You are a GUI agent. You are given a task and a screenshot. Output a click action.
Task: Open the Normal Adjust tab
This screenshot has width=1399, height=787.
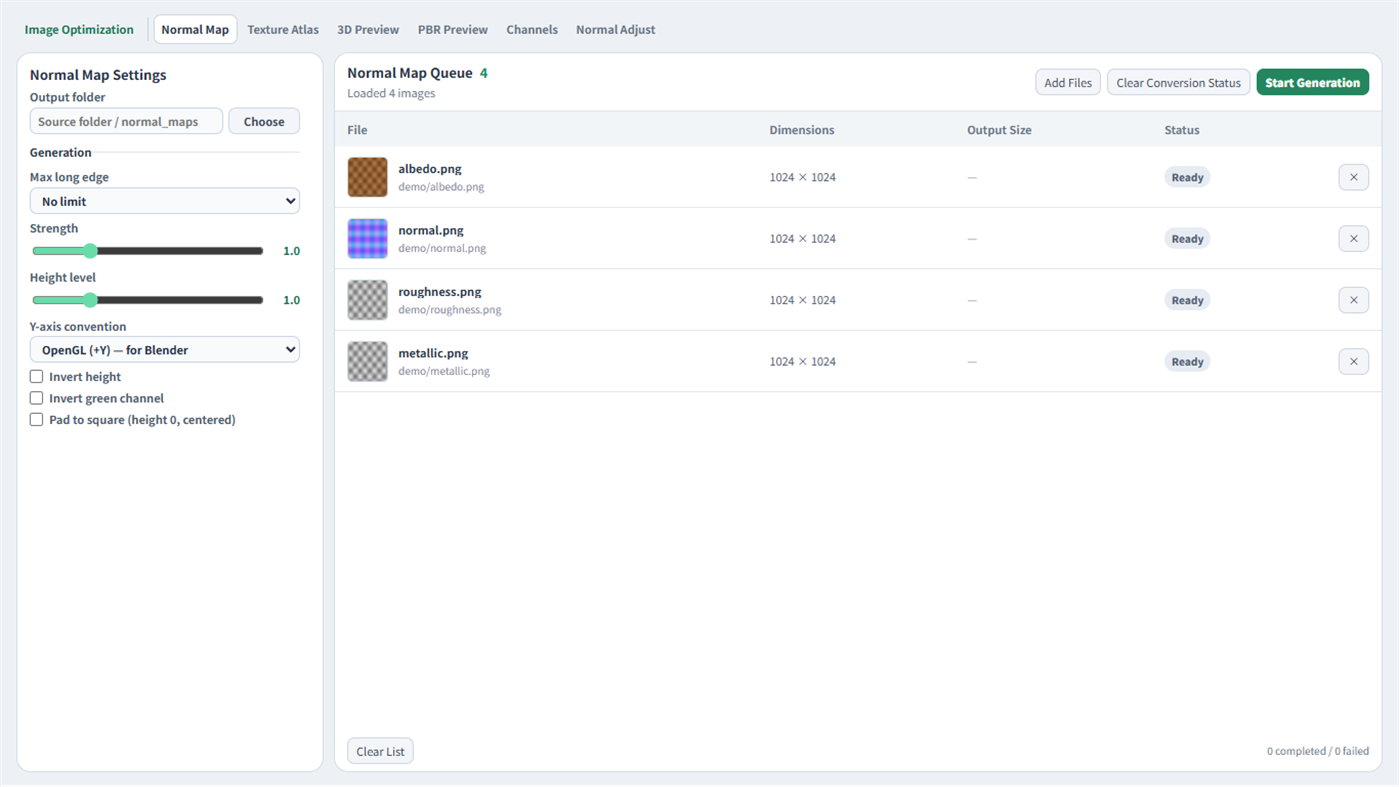click(x=616, y=29)
